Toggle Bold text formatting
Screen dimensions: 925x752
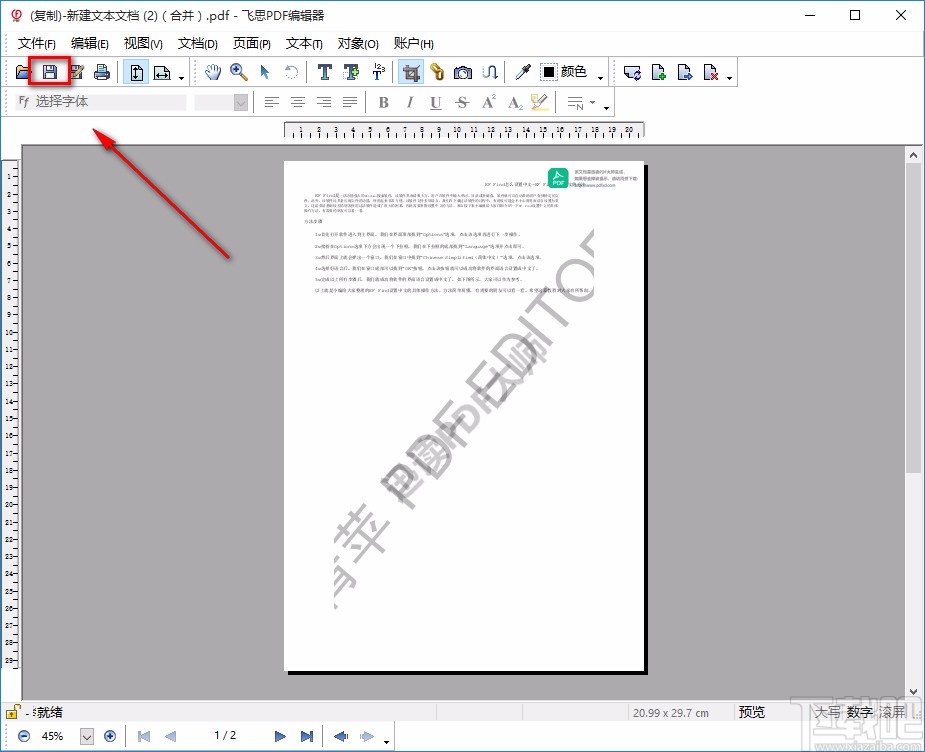pyautogui.click(x=383, y=102)
